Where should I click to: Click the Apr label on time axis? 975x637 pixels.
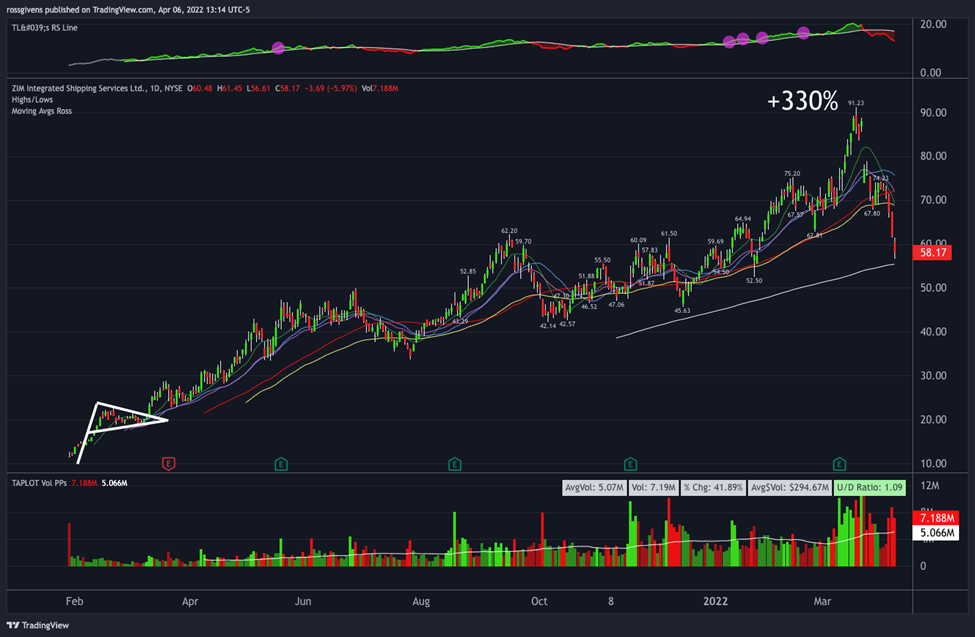(190, 602)
